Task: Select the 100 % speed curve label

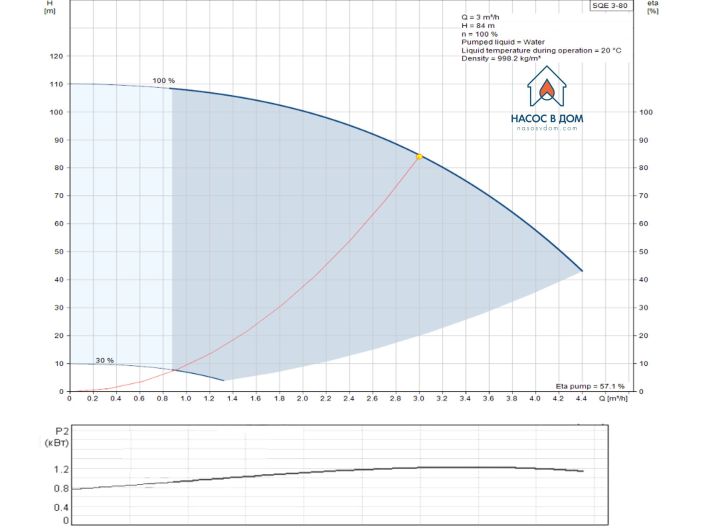Action: (x=163, y=80)
